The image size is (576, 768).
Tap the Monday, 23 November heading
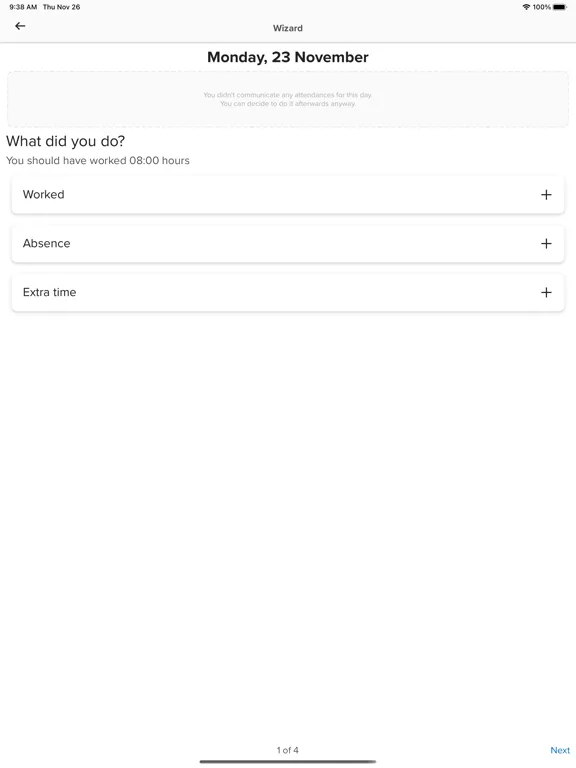(x=288, y=57)
